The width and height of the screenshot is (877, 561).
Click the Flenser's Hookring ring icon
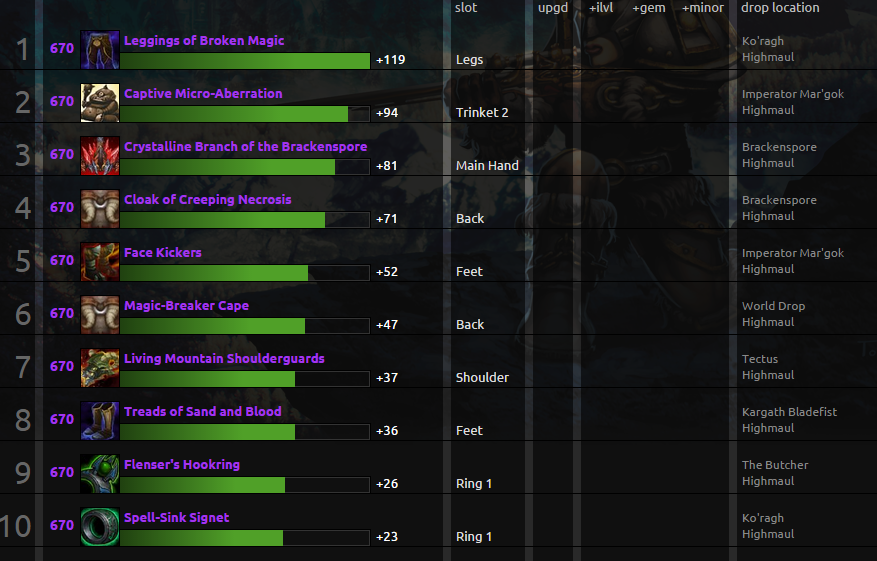coord(99,473)
